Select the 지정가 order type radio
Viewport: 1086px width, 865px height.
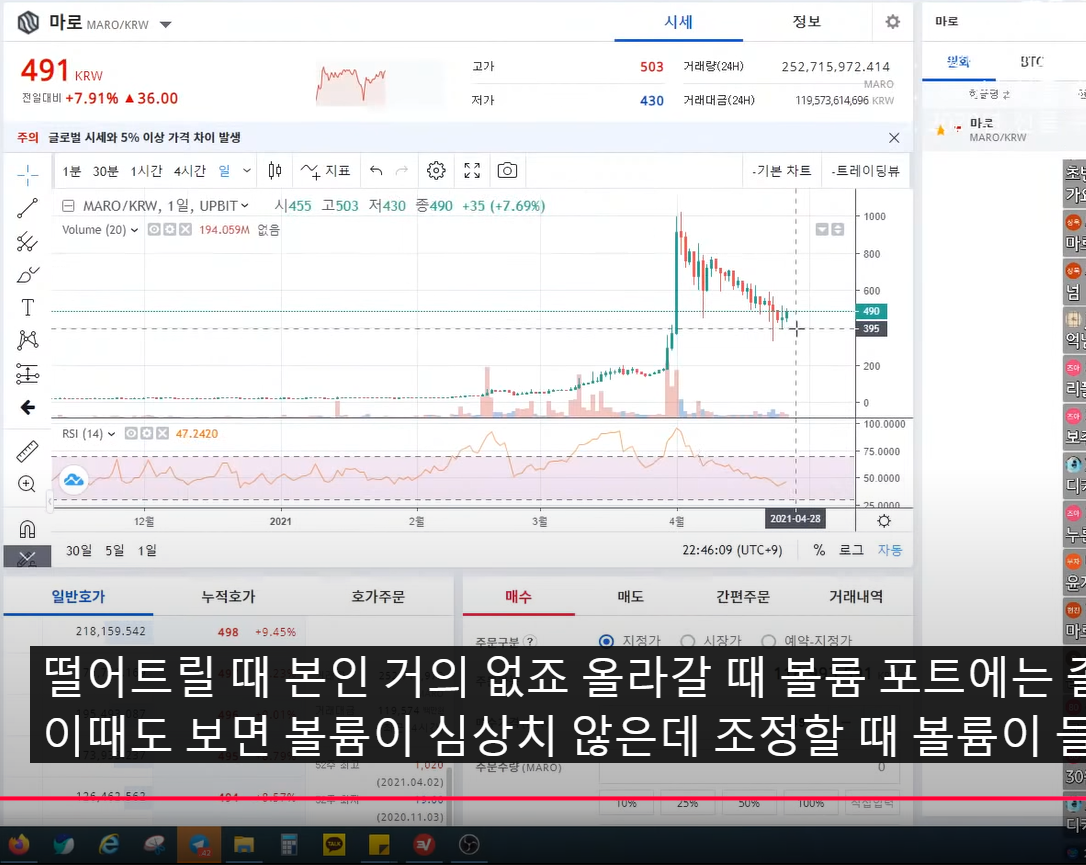coord(606,641)
